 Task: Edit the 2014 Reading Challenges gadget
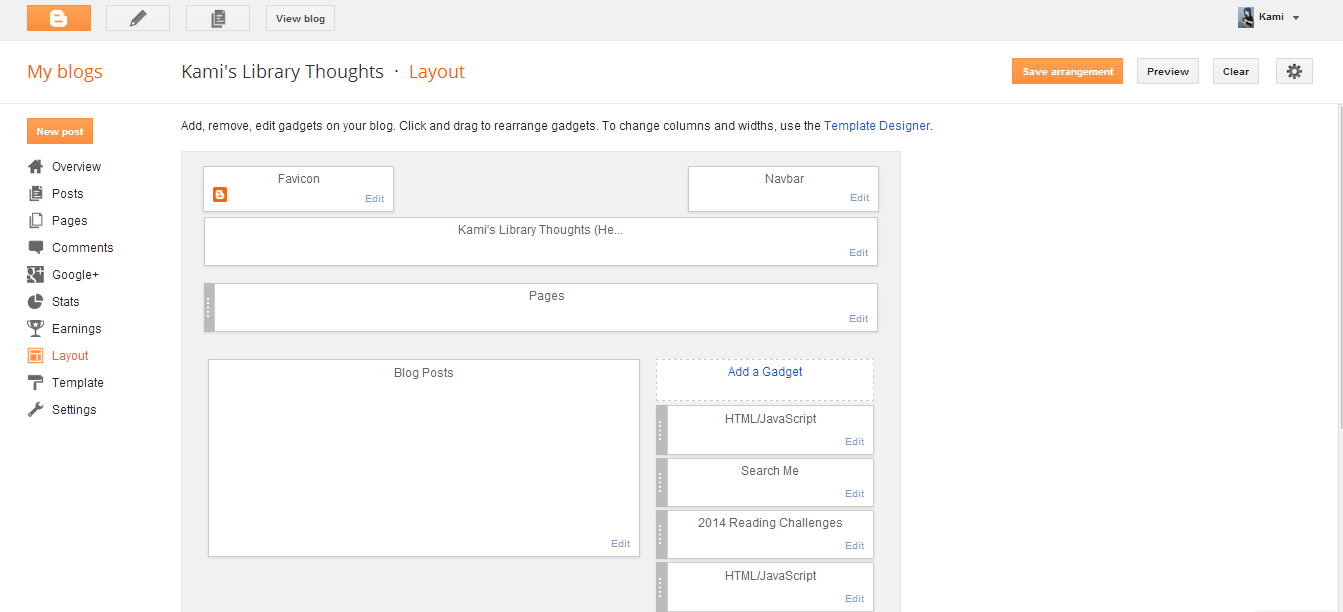pos(854,546)
